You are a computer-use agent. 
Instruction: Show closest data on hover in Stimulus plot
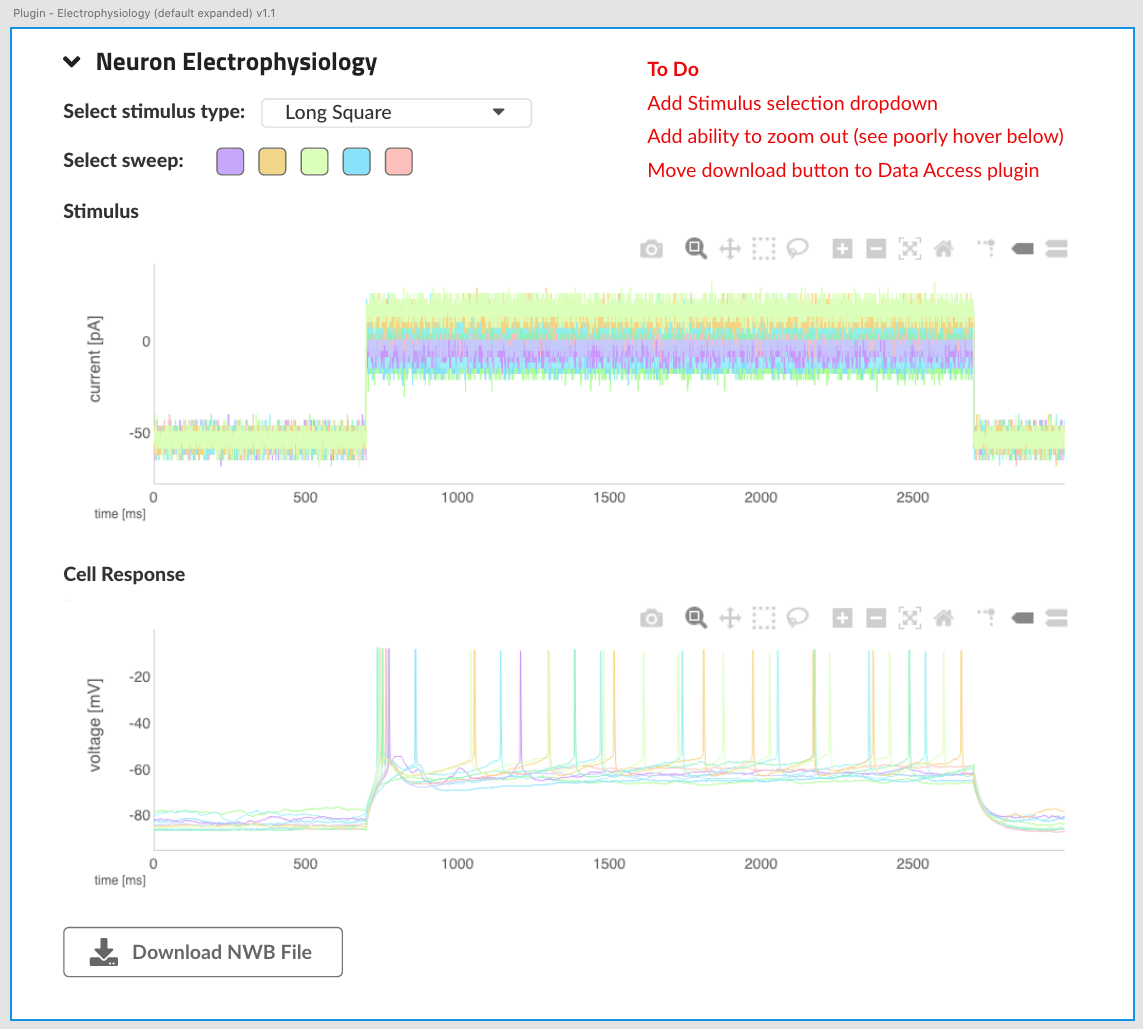coord(1023,249)
